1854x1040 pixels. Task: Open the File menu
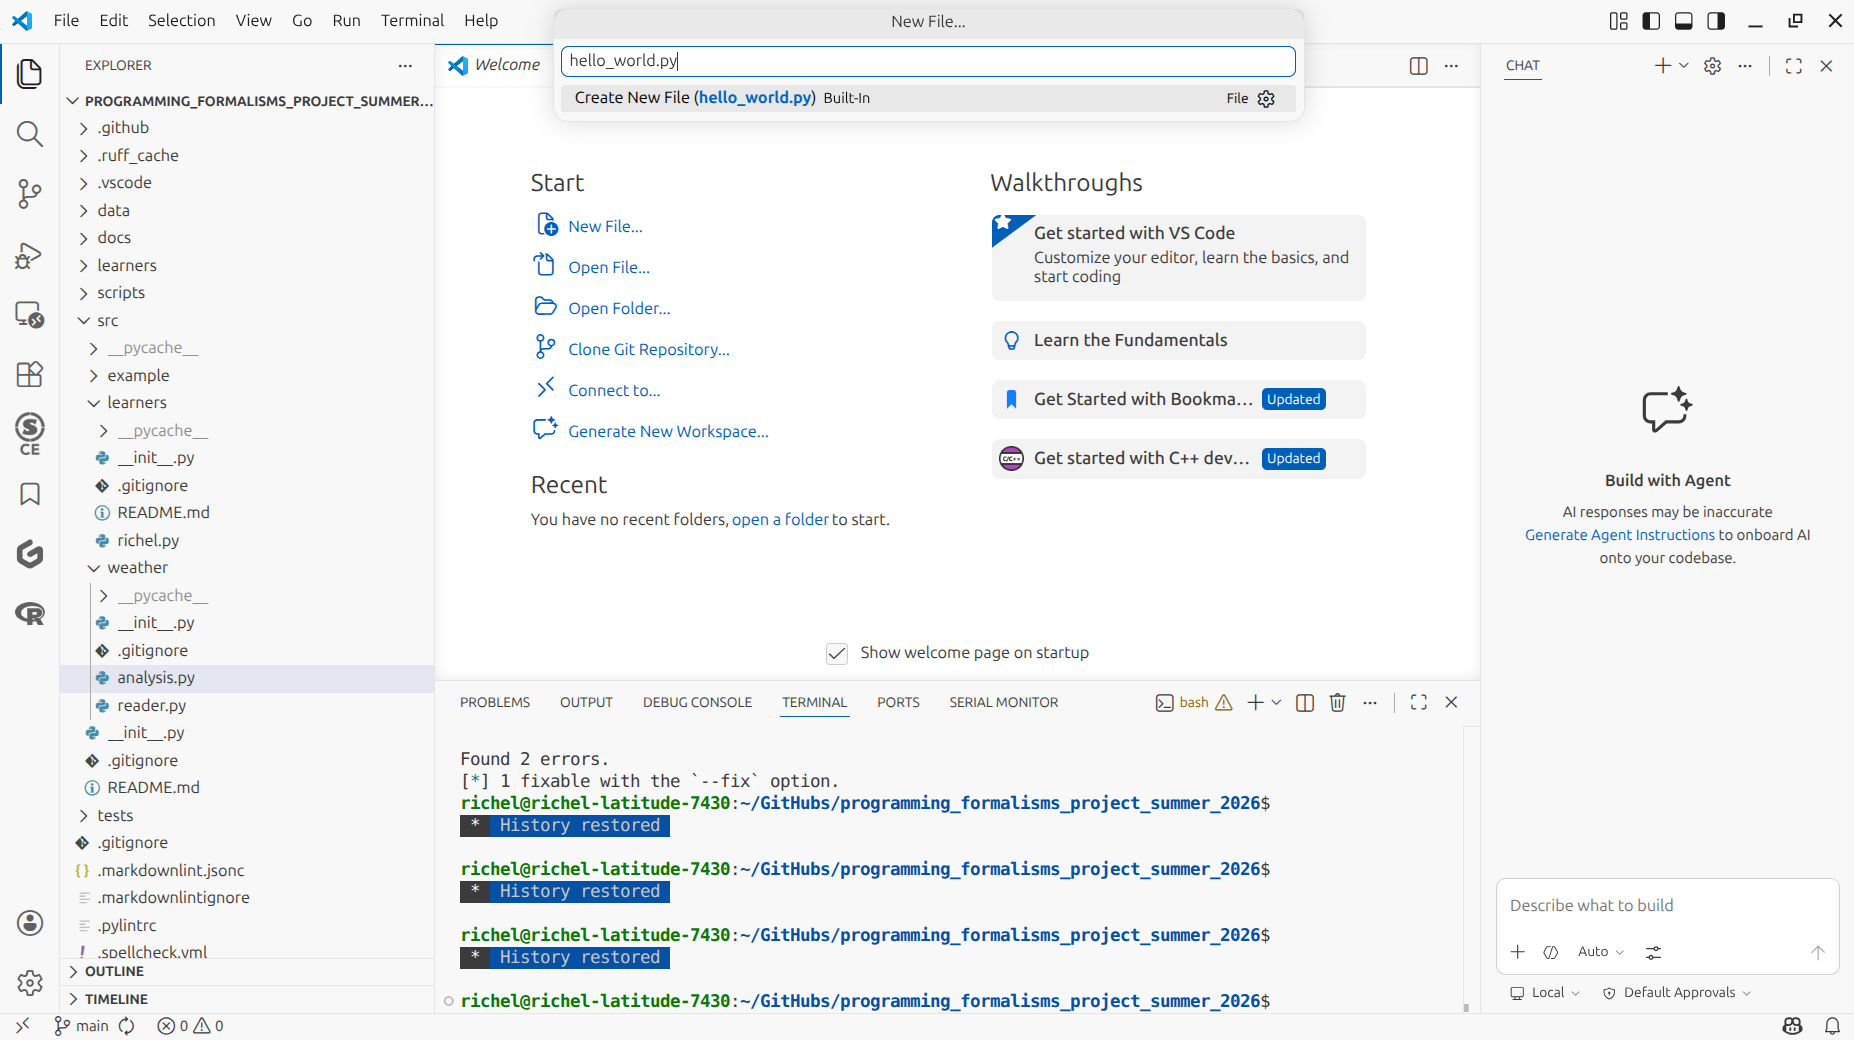click(x=66, y=21)
